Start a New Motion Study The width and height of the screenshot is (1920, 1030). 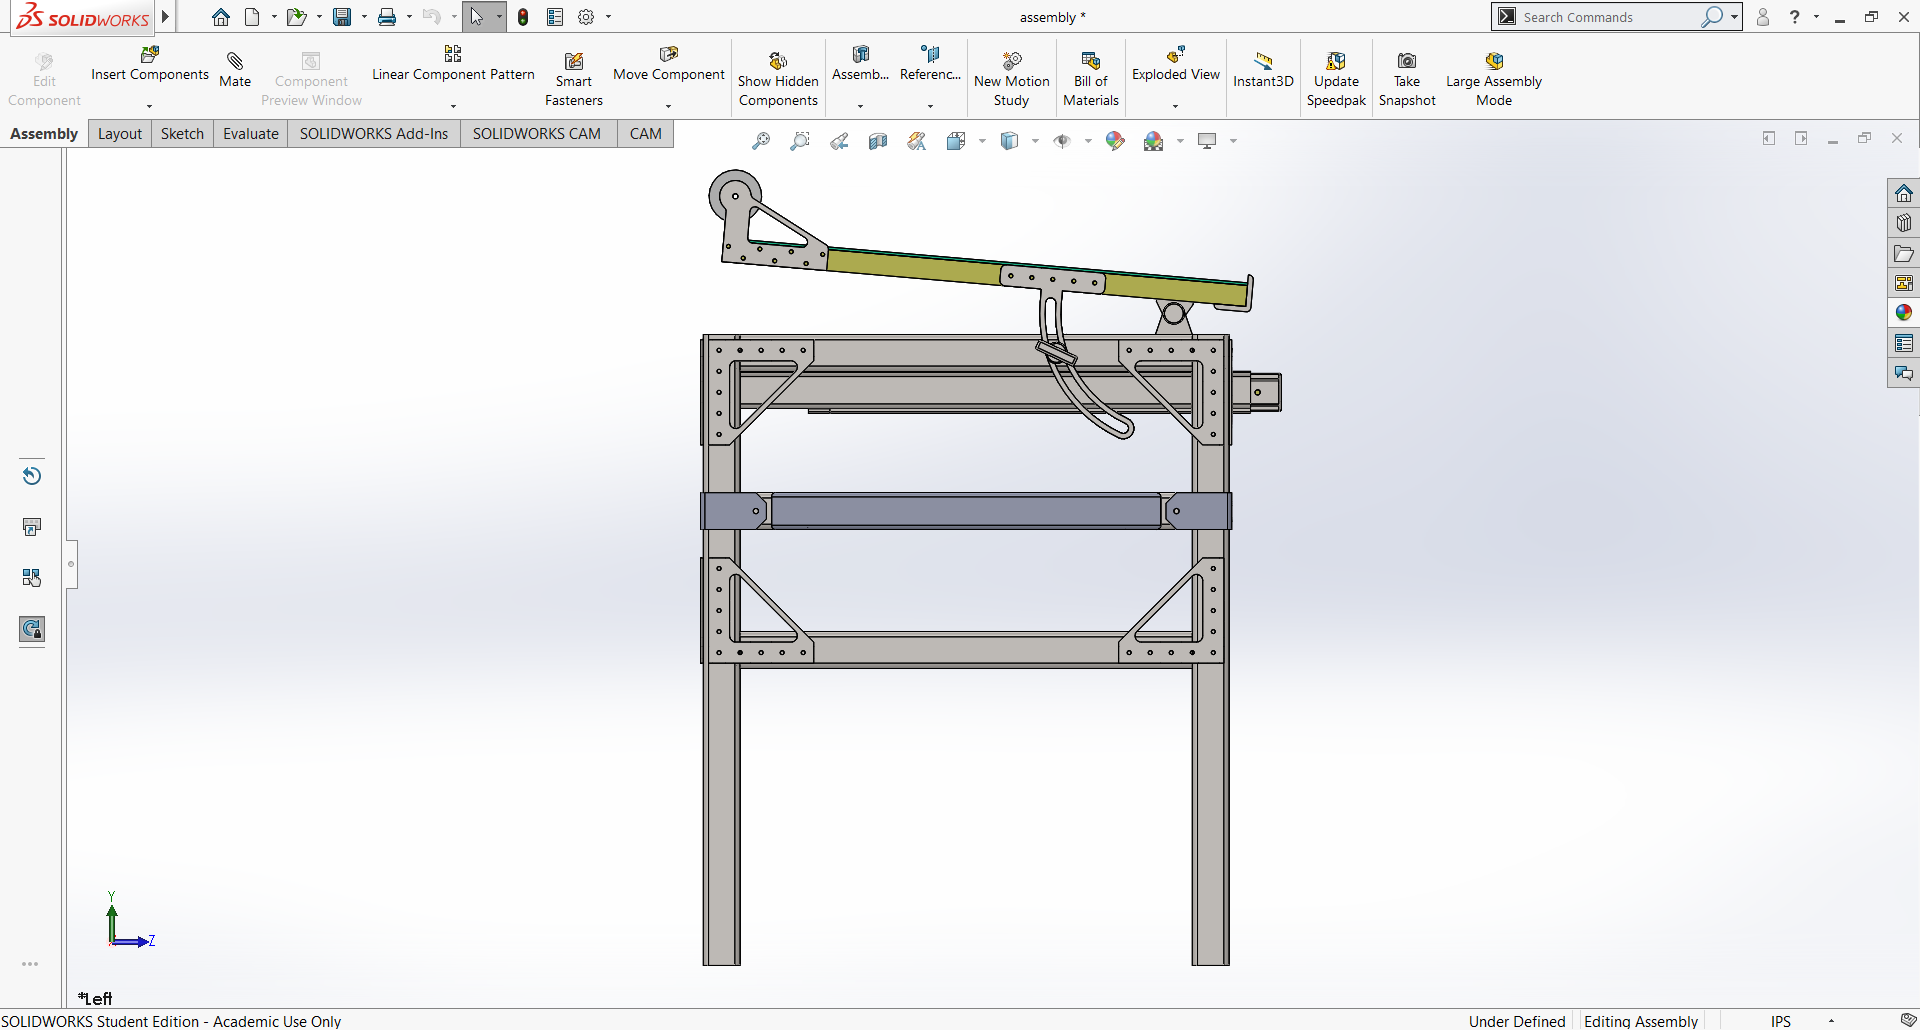(x=1012, y=79)
